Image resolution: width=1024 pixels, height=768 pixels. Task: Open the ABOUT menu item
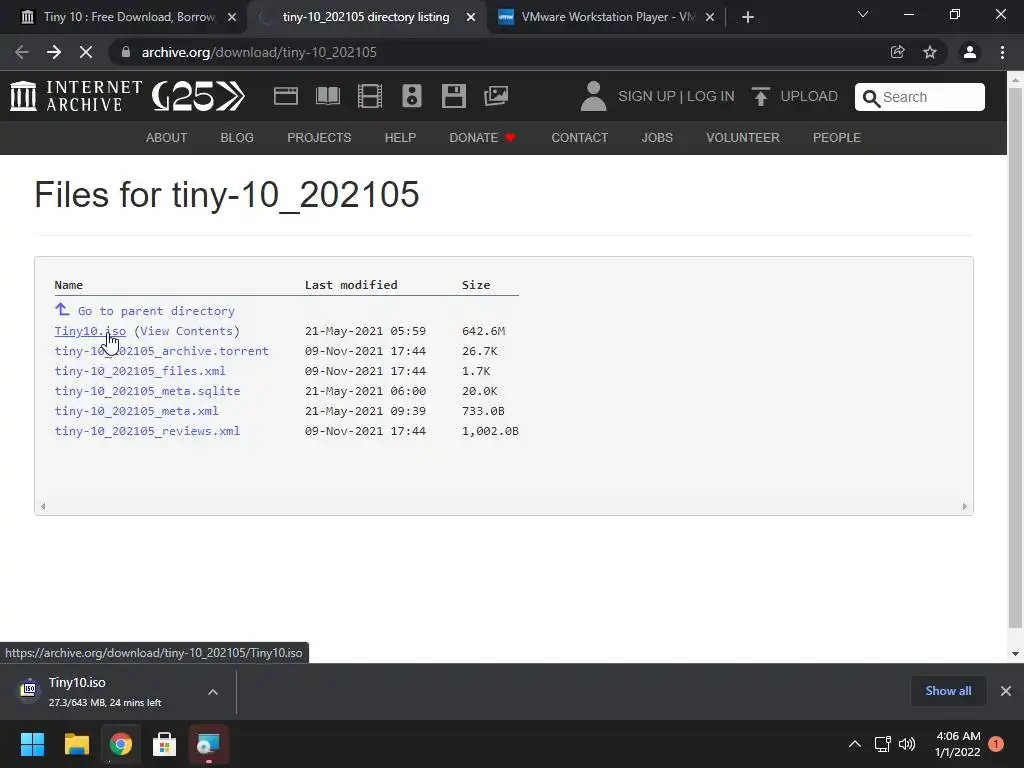click(x=167, y=138)
